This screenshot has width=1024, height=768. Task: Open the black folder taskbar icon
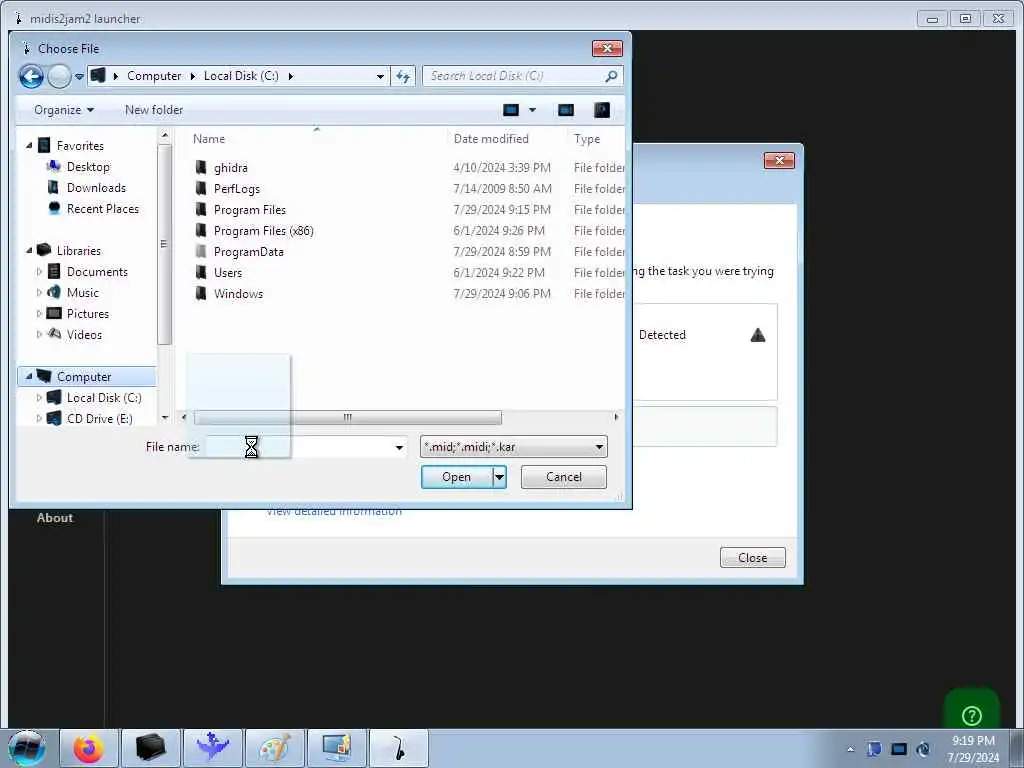click(150, 748)
